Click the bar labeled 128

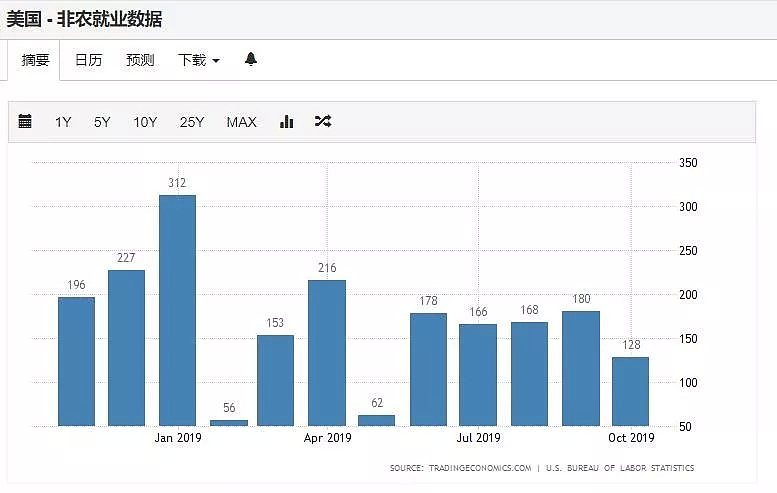[x=630, y=391]
